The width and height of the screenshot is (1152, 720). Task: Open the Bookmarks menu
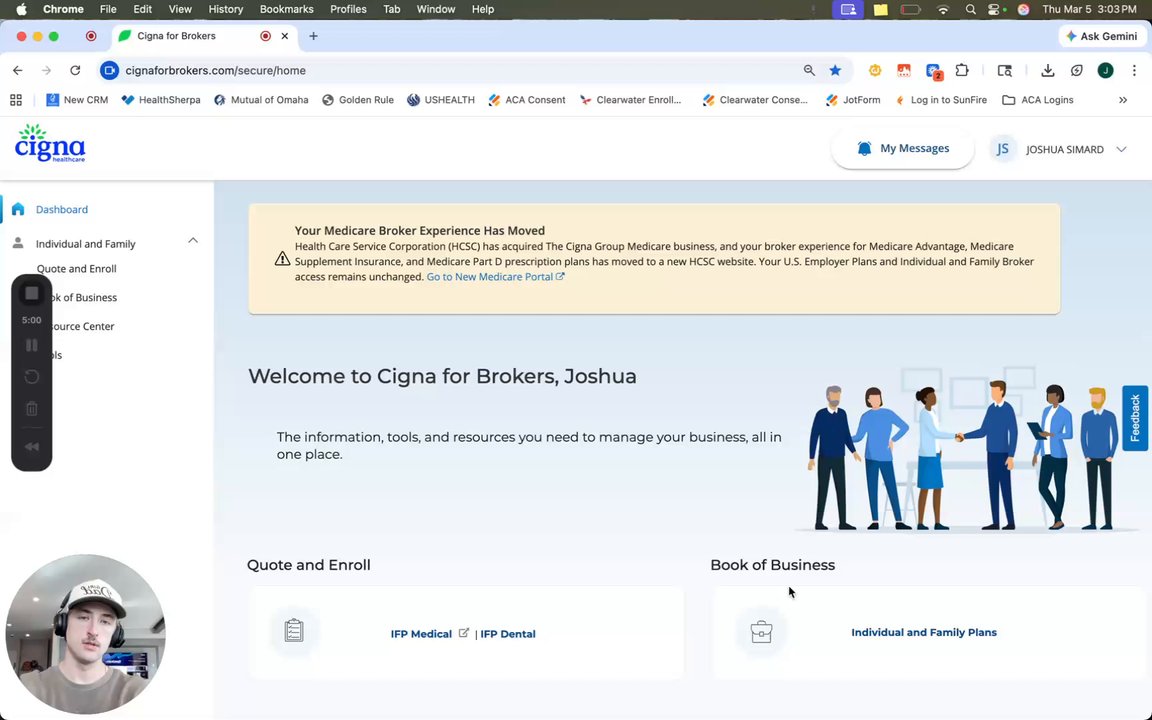(287, 10)
